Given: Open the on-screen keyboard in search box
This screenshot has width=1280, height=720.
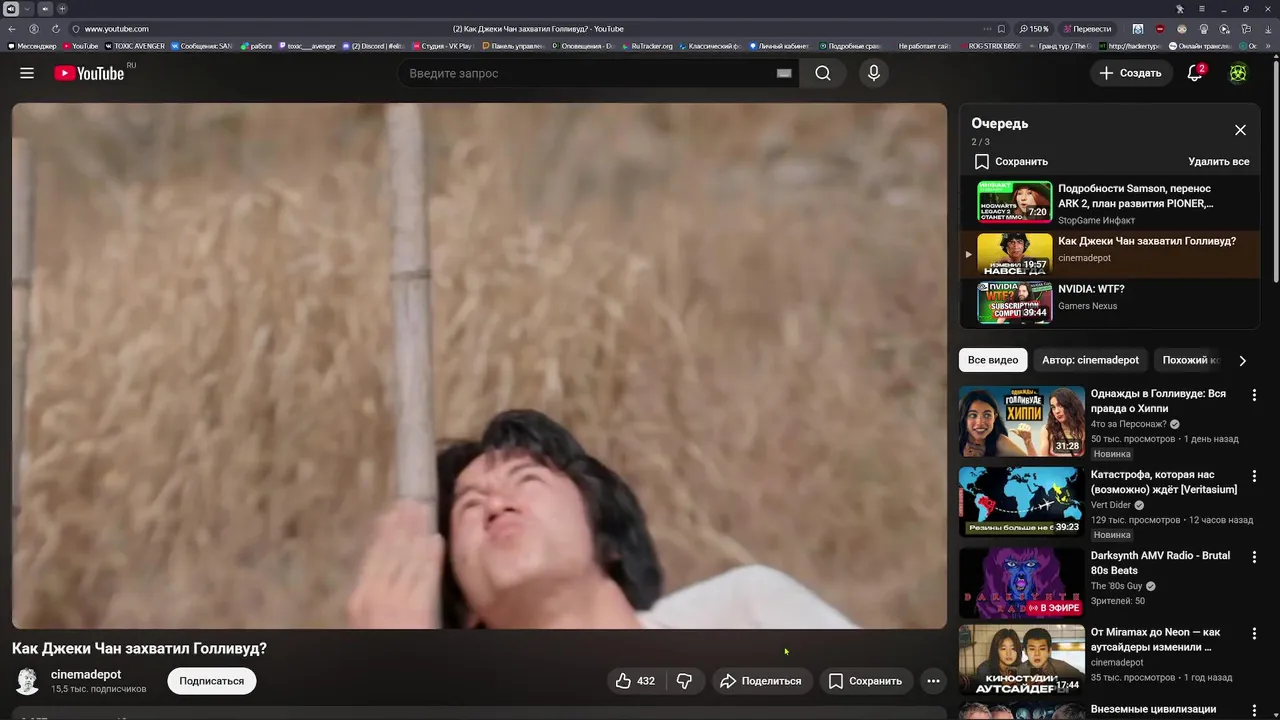Looking at the screenshot, I should pos(784,73).
